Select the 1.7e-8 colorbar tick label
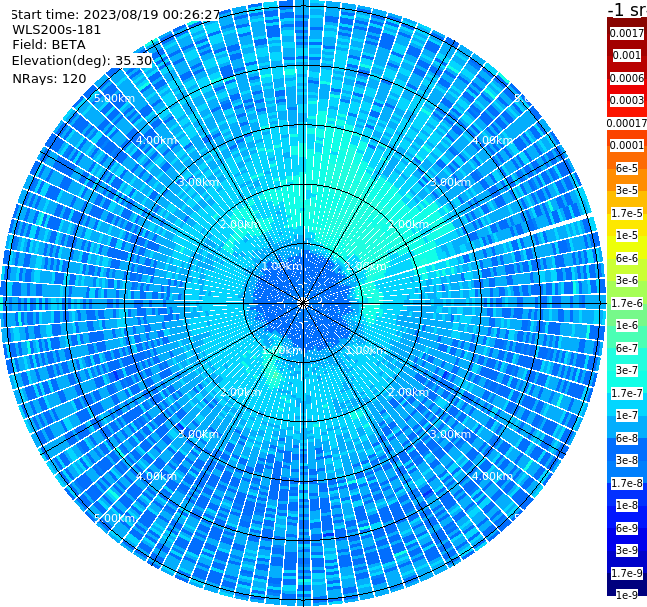Image resolution: width=647 pixels, height=607 pixels. 627,483
